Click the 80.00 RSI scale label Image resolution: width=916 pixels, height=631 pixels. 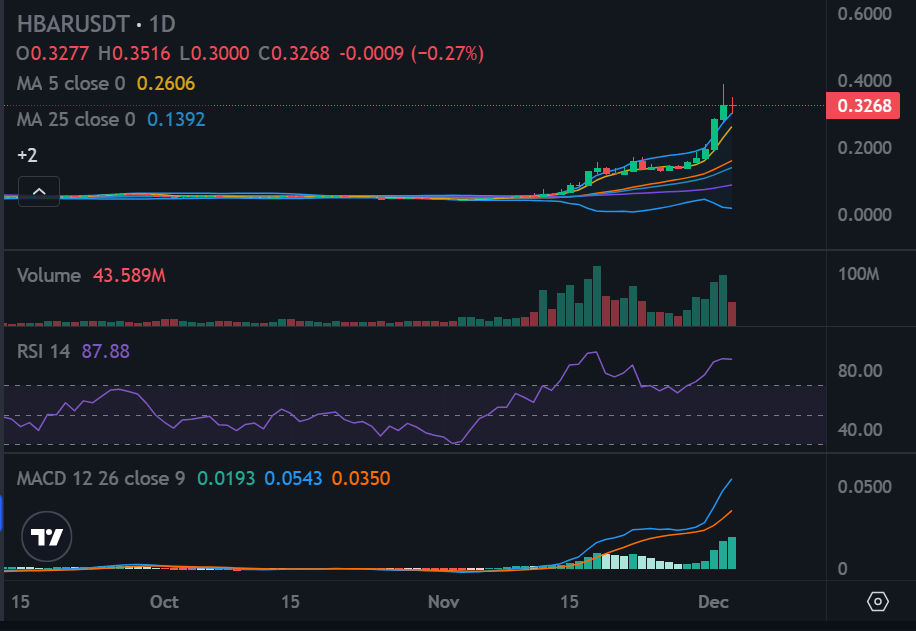tap(860, 370)
